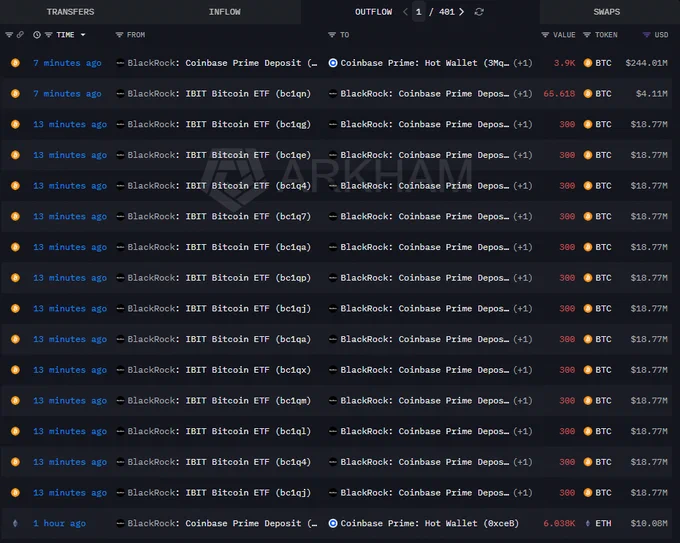Viewport: 680px width, 543px height.
Task: Open BlackRock: IBIT Bitcoin ETF (bc1qg) entity
Action: [x=219, y=124]
